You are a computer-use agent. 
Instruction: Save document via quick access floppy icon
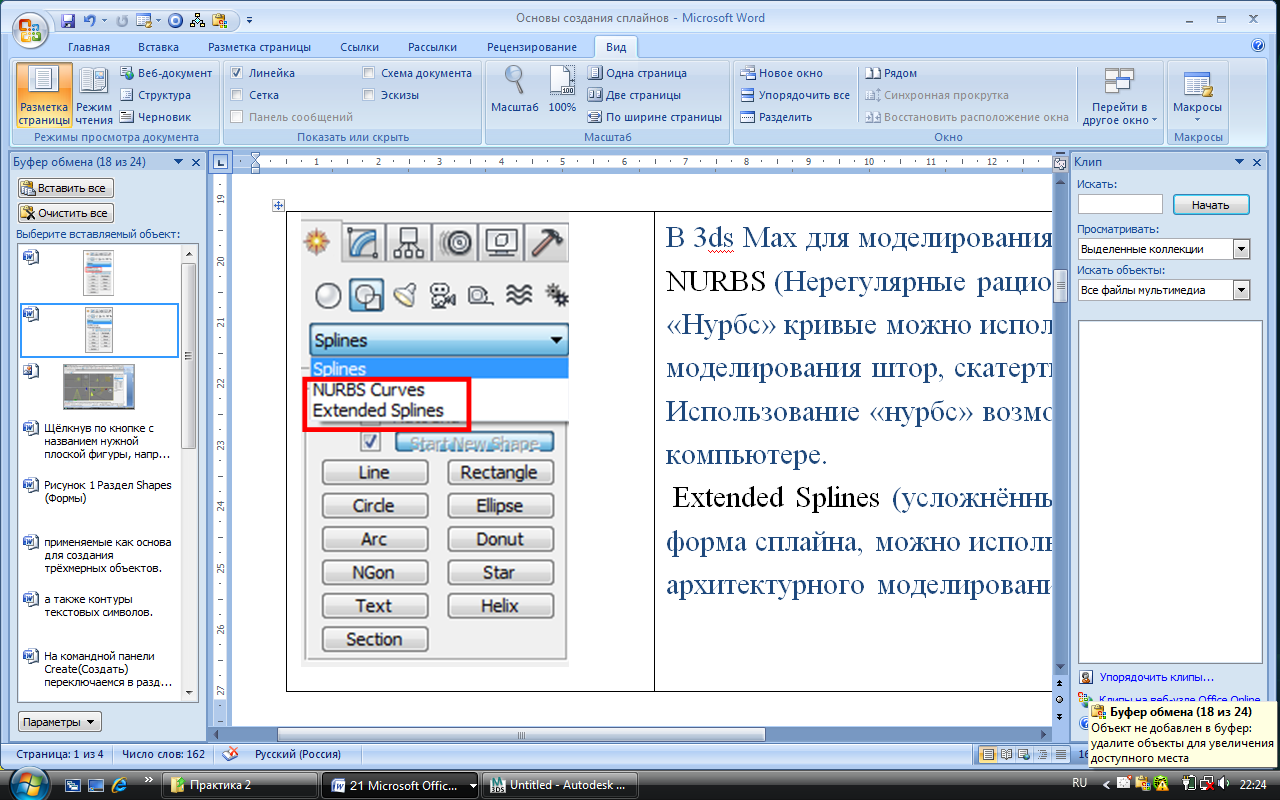[x=68, y=19]
